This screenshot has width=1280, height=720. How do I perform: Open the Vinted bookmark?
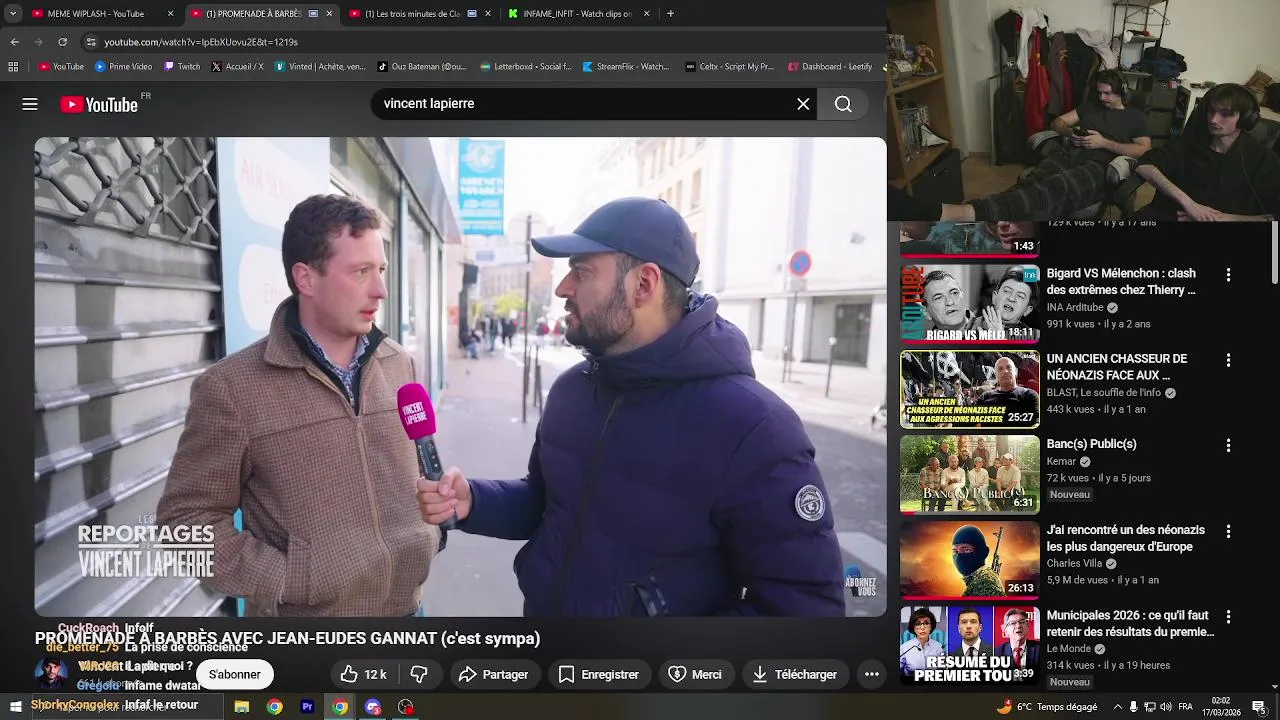tap(320, 67)
